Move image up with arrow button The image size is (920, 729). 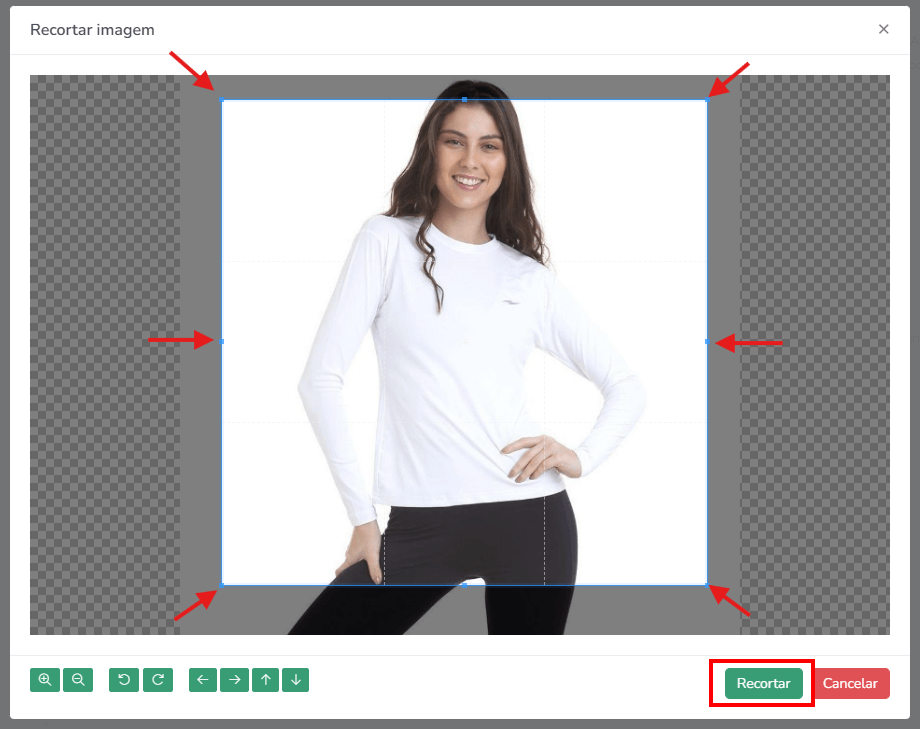click(266, 680)
